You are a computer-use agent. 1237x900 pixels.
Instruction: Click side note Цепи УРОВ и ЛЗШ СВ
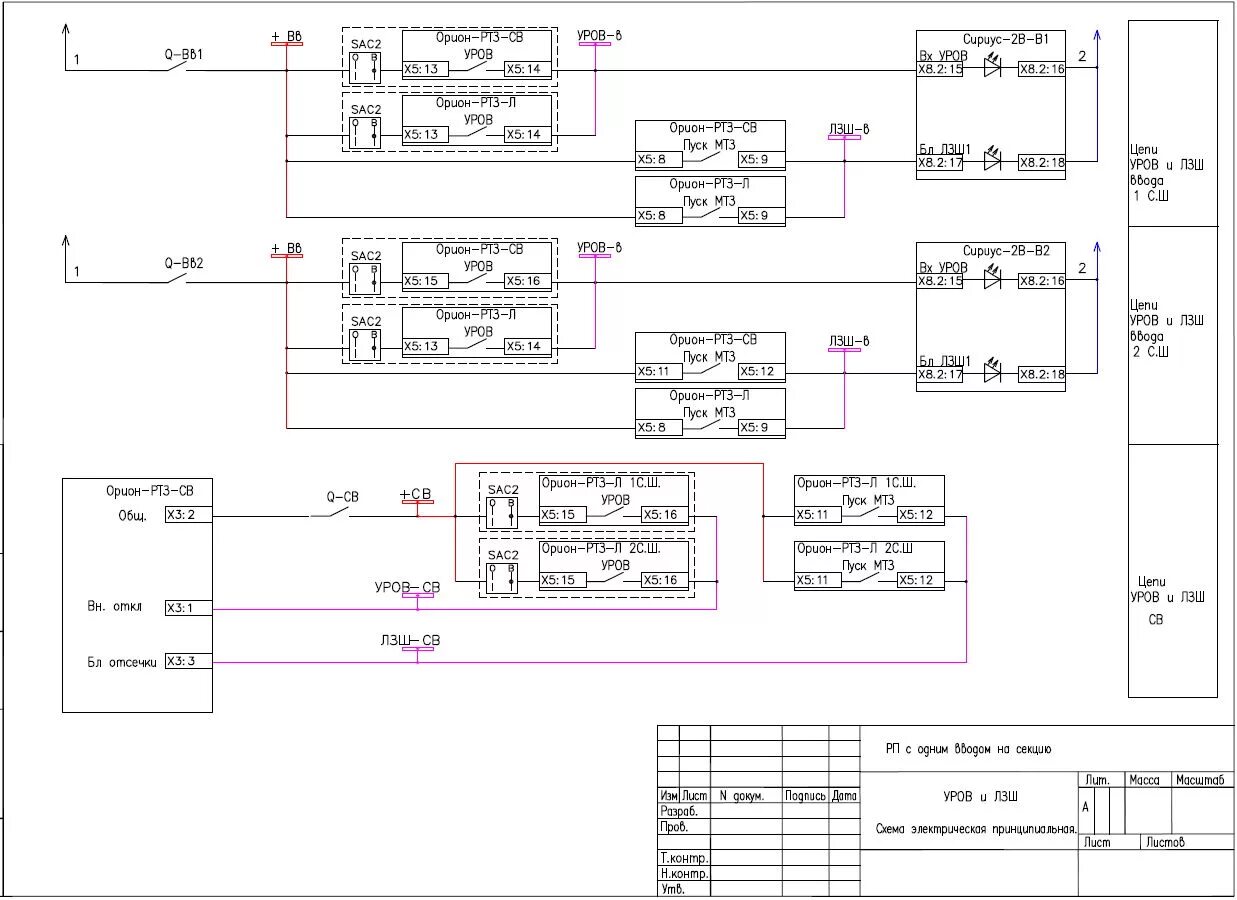click(x=1167, y=600)
